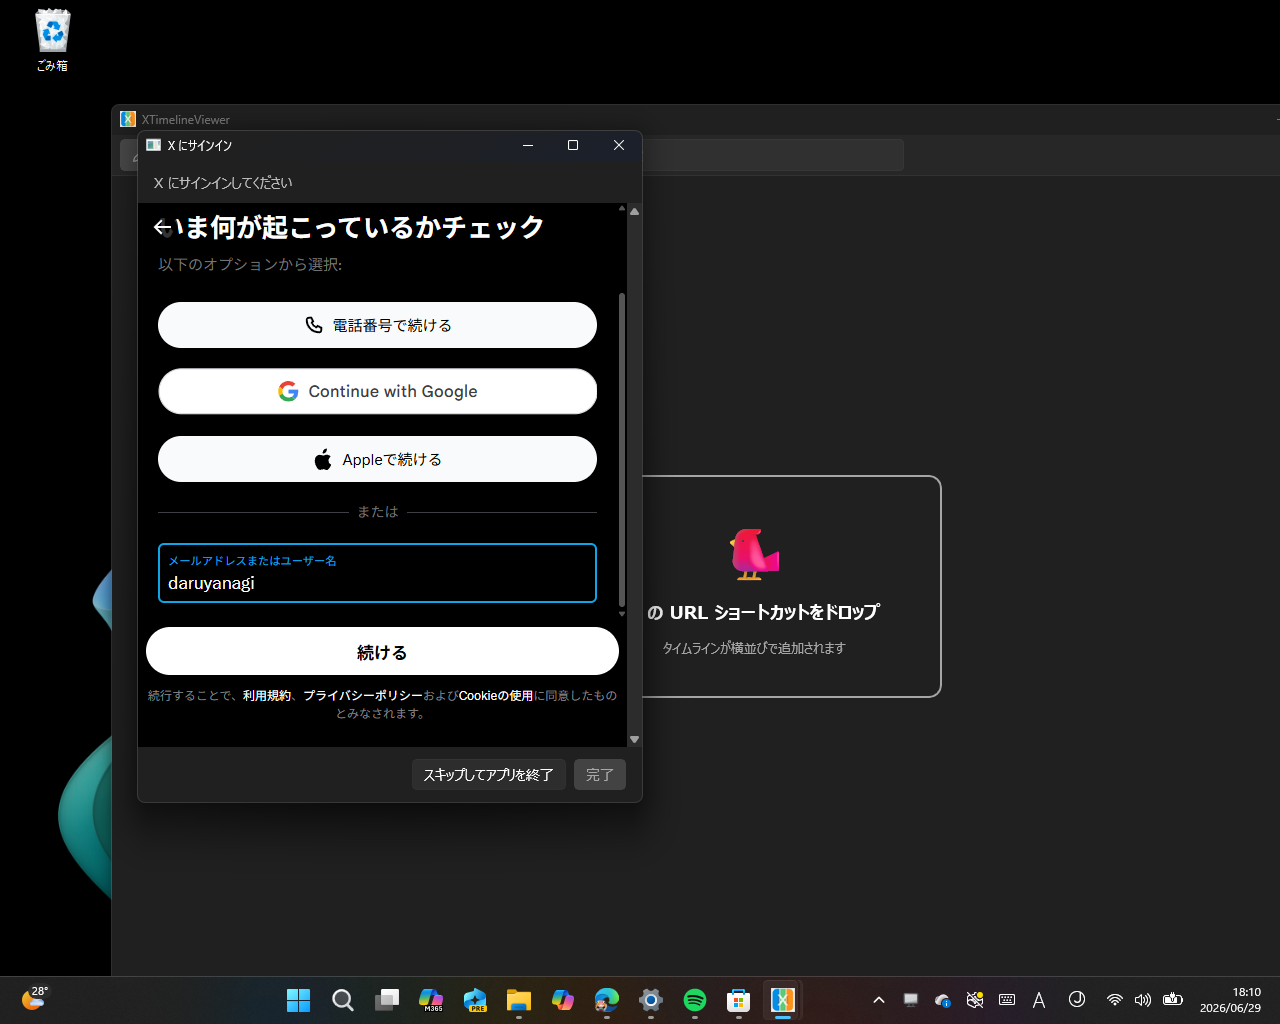This screenshot has height=1024, width=1280.
Task: Open the Cookieの使用 link
Action: coord(496,695)
